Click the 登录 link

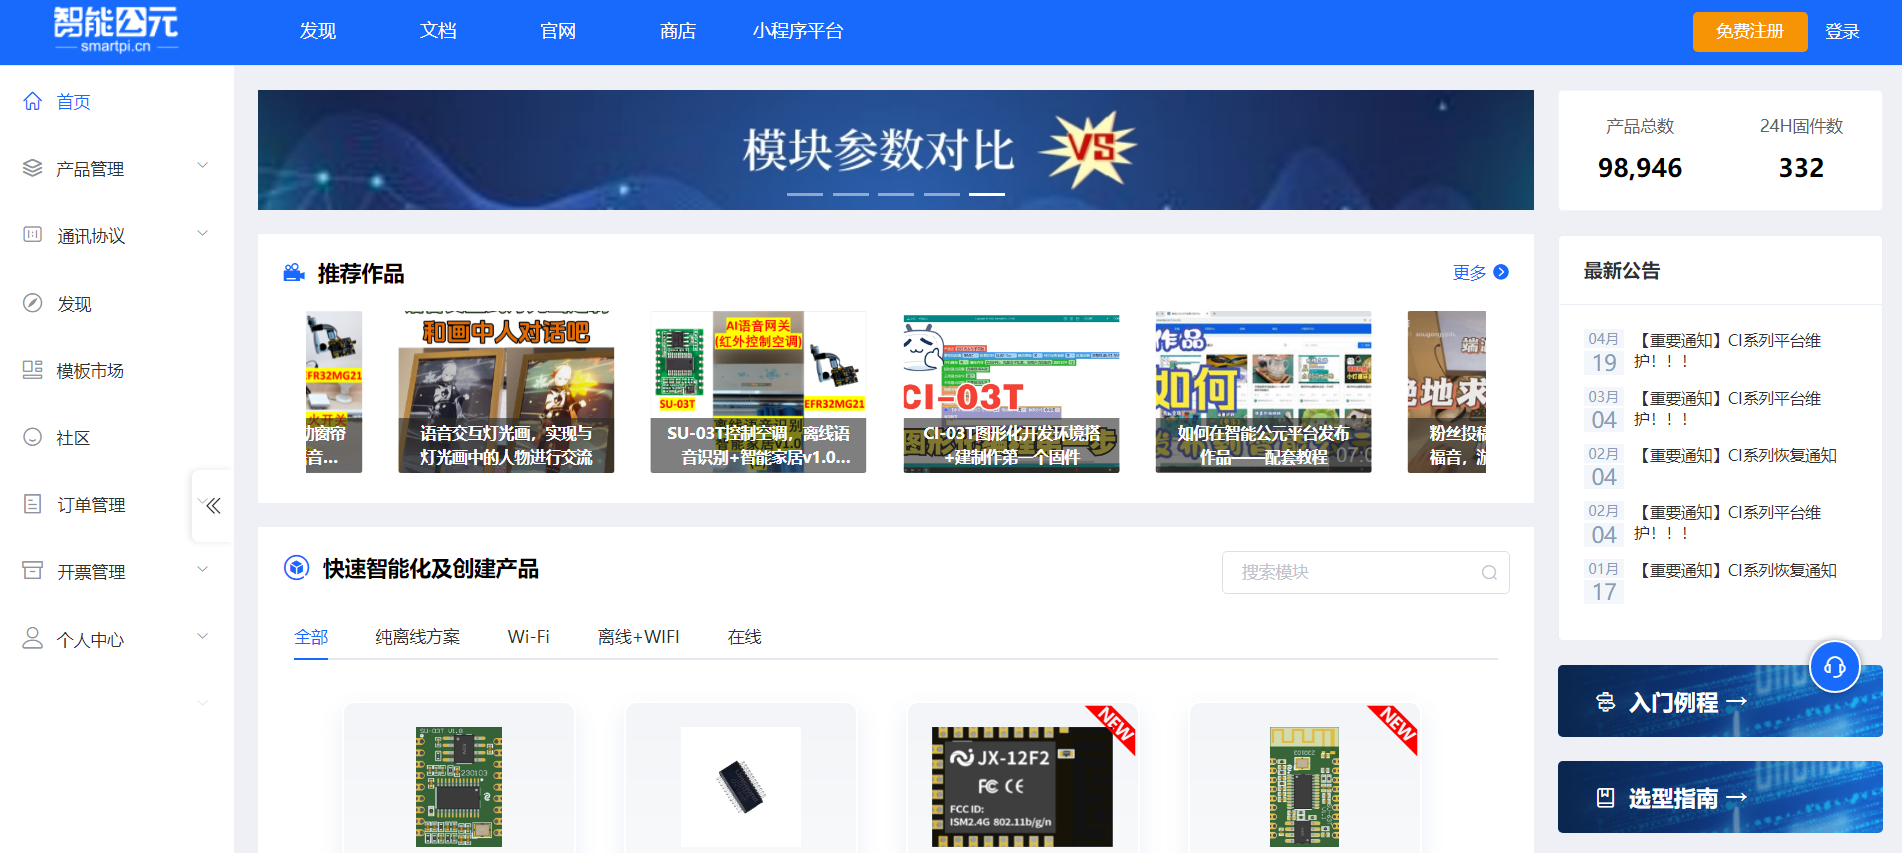click(1842, 31)
